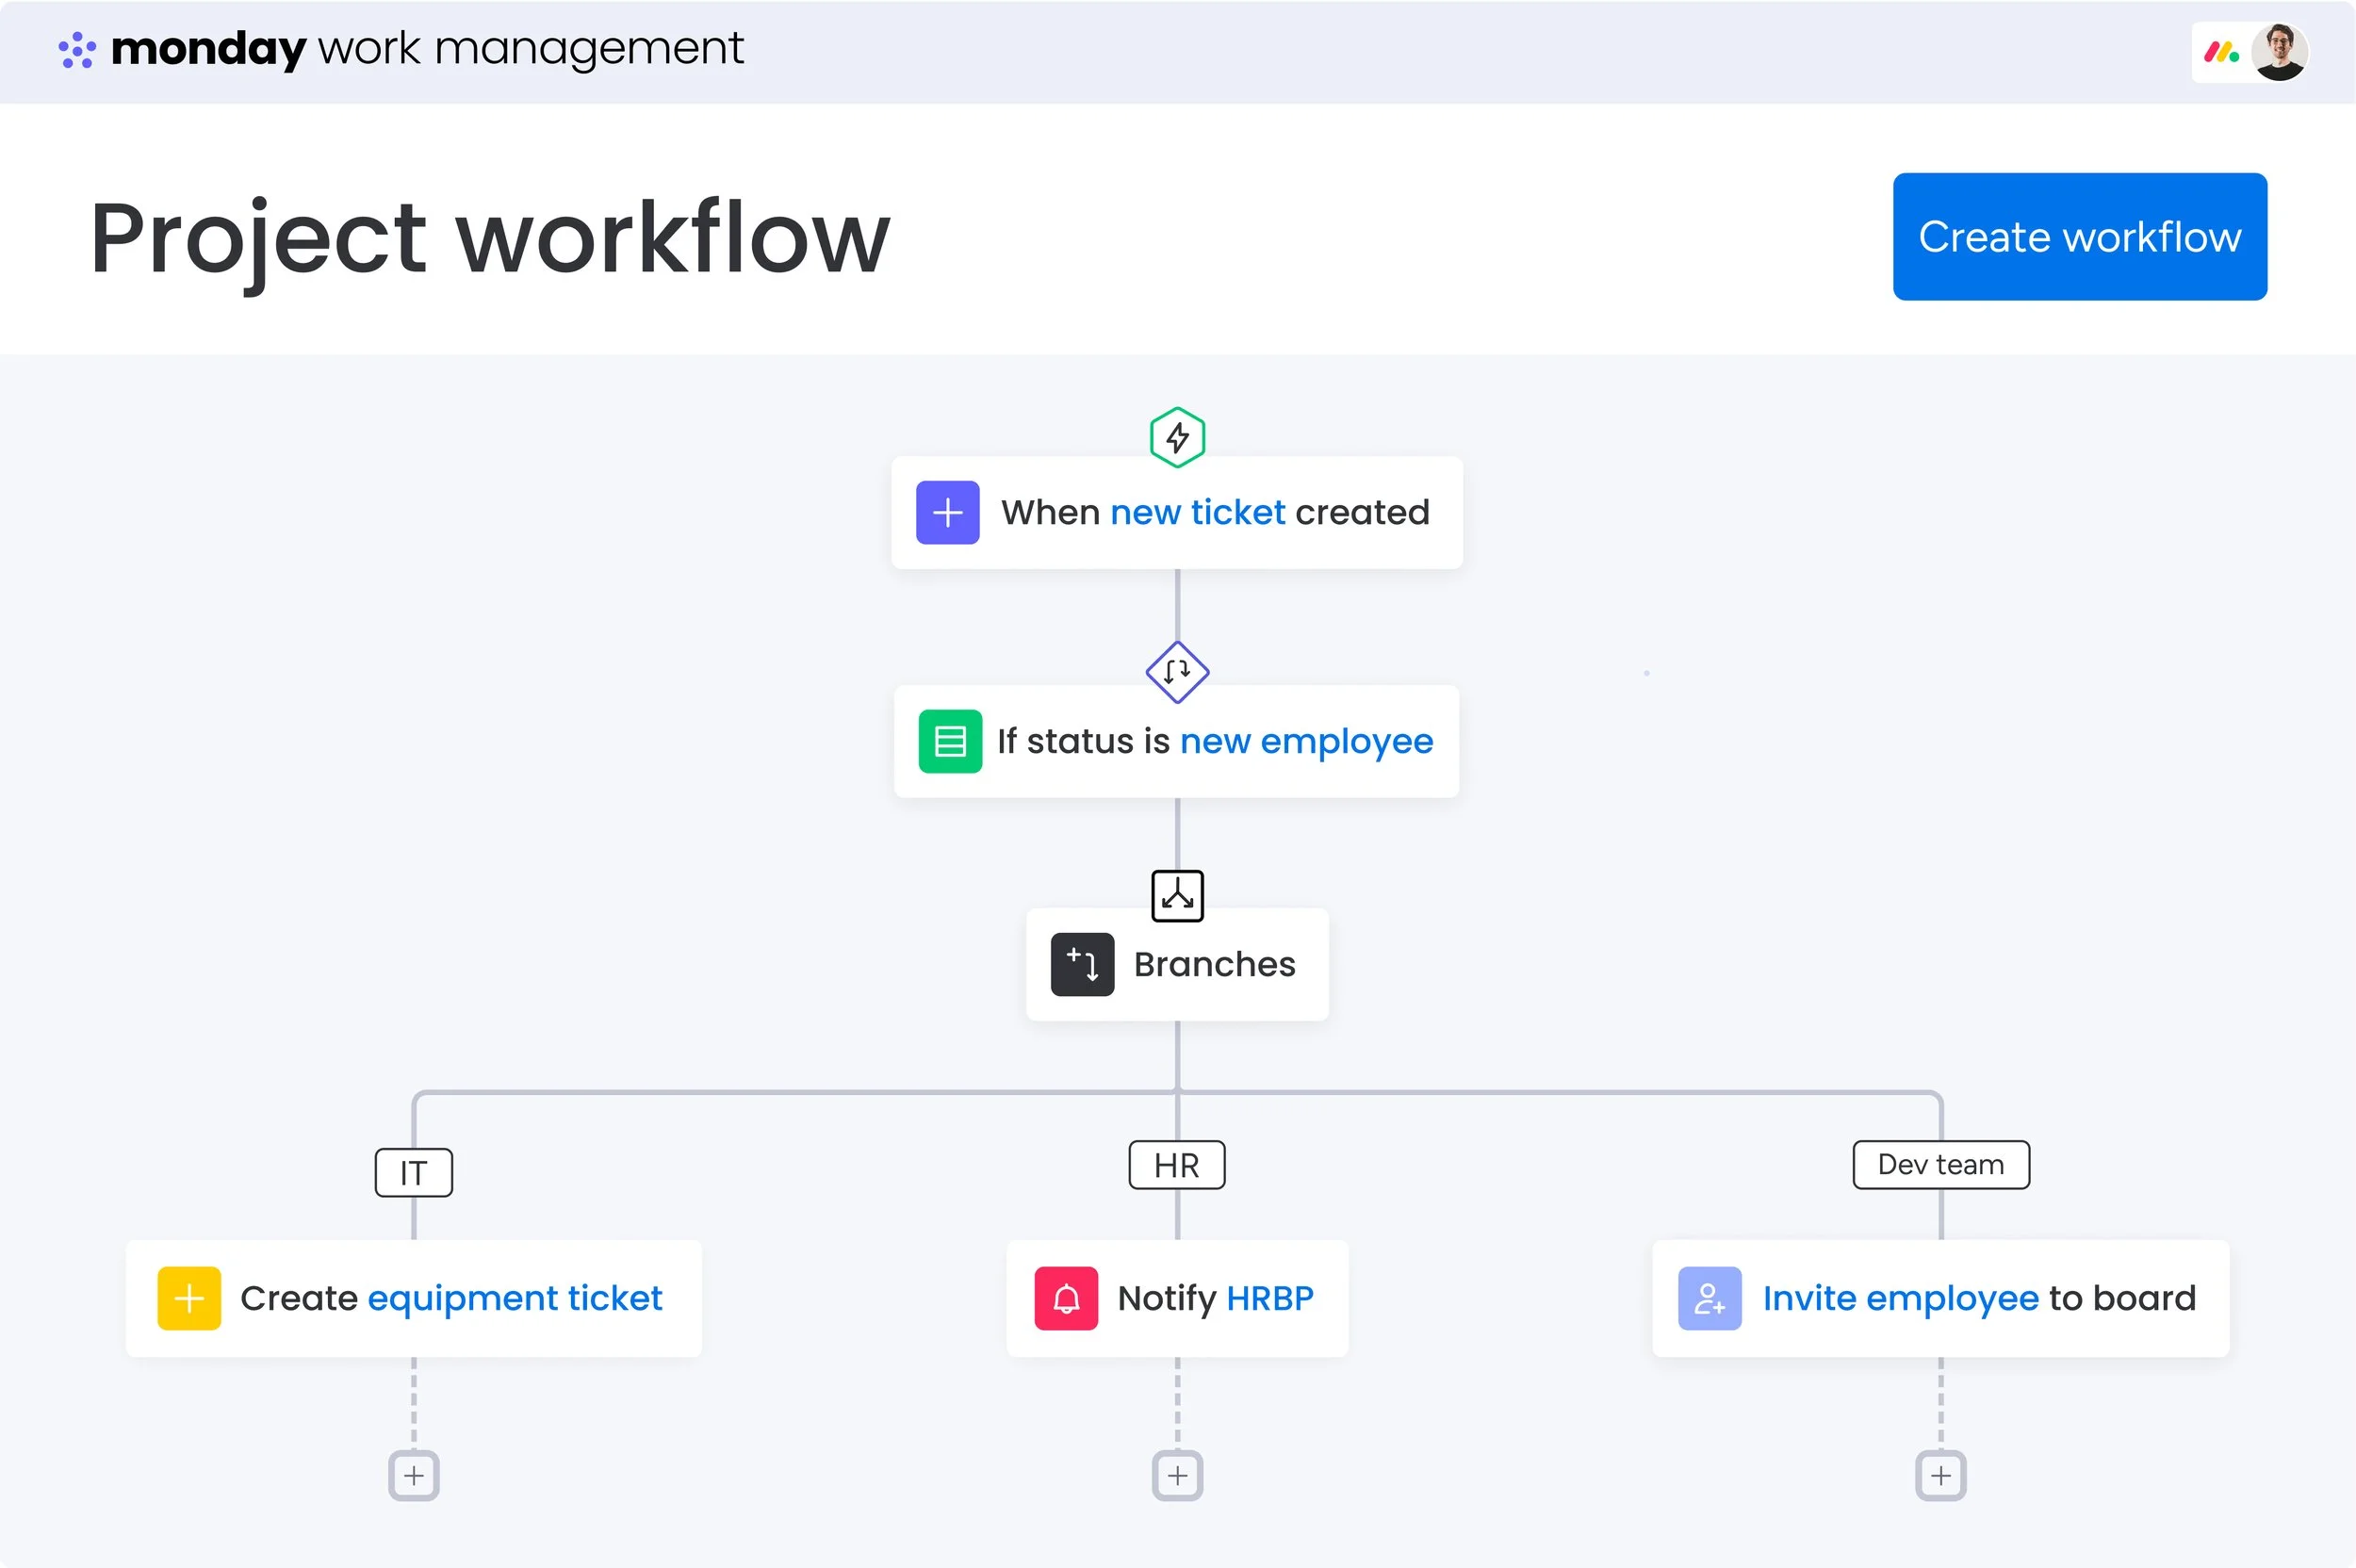The height and width of the screenshot is (1568, 2356).
Task: Select the IT branch label
Action: coord(413,1172)
